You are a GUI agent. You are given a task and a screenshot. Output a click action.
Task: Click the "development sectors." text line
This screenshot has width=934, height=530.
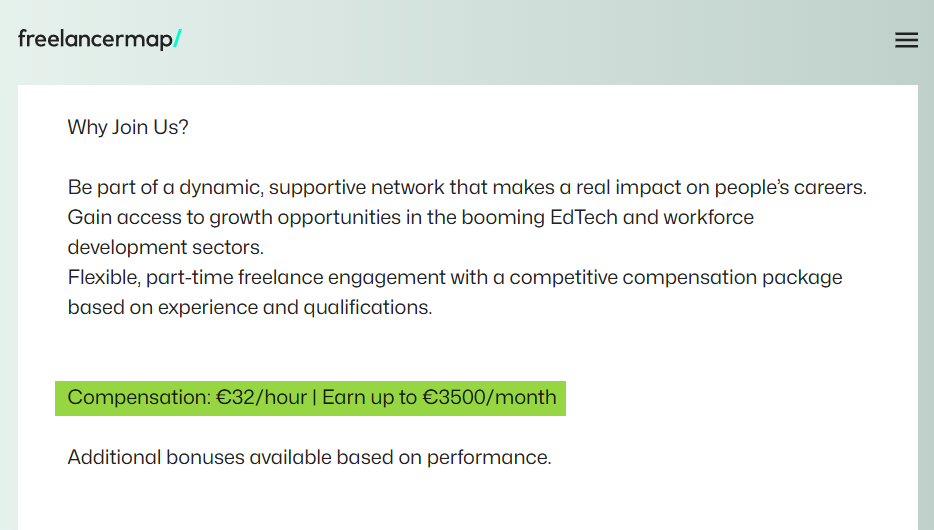pos(166,247)
